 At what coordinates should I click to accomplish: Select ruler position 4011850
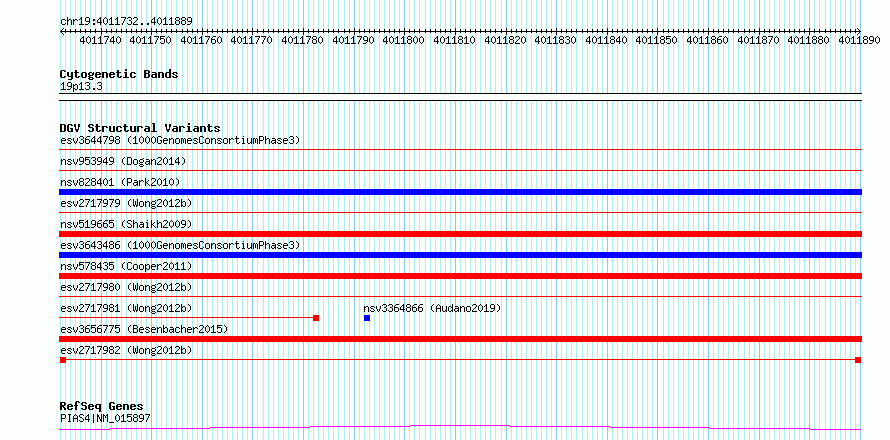click(656, 40)
